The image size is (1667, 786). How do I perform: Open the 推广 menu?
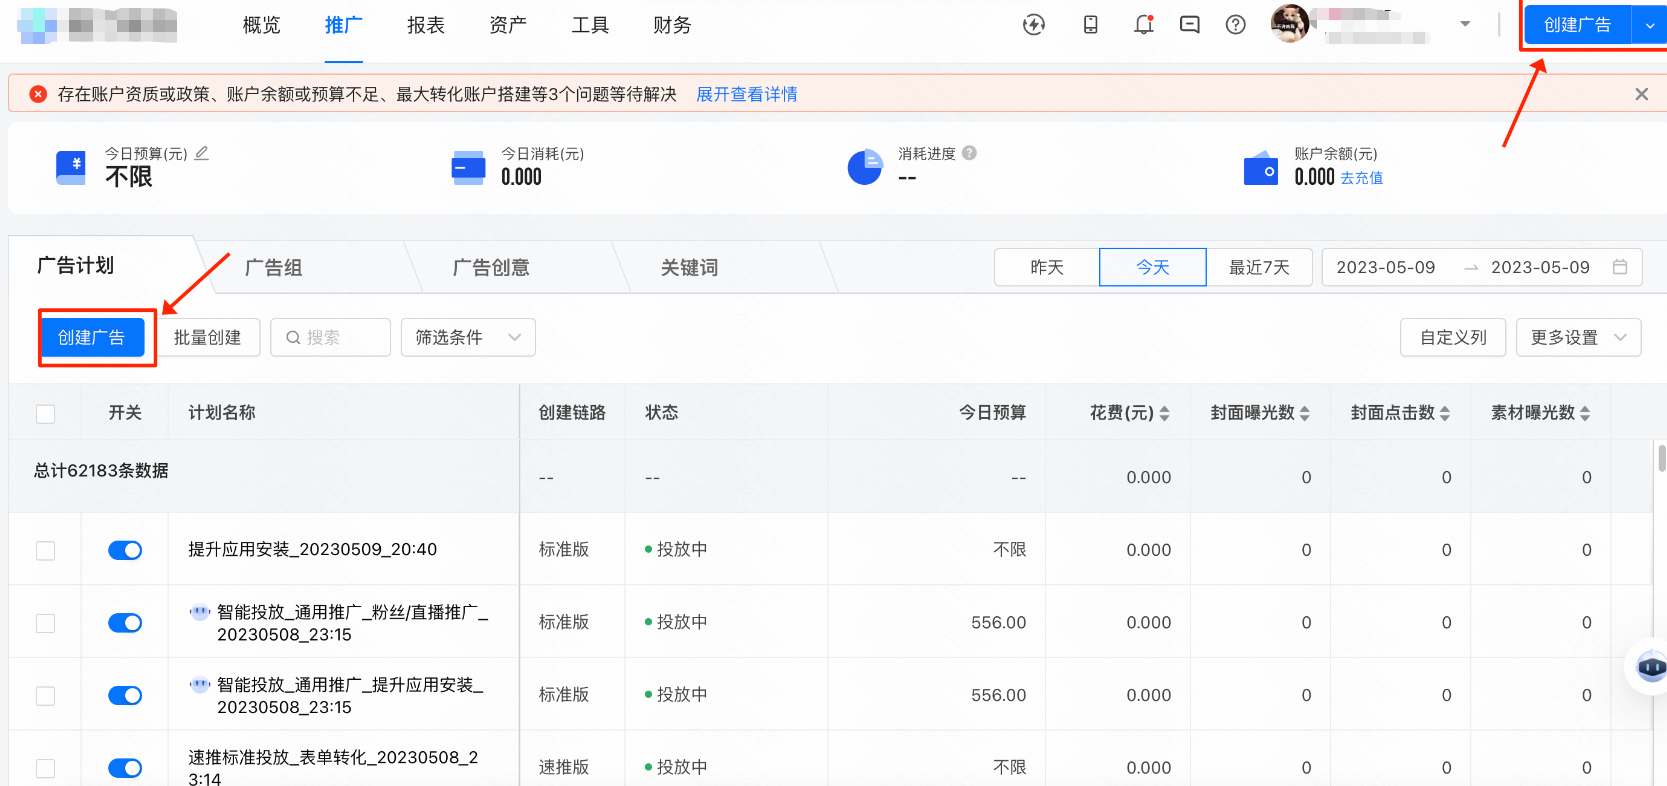point(343,26)
